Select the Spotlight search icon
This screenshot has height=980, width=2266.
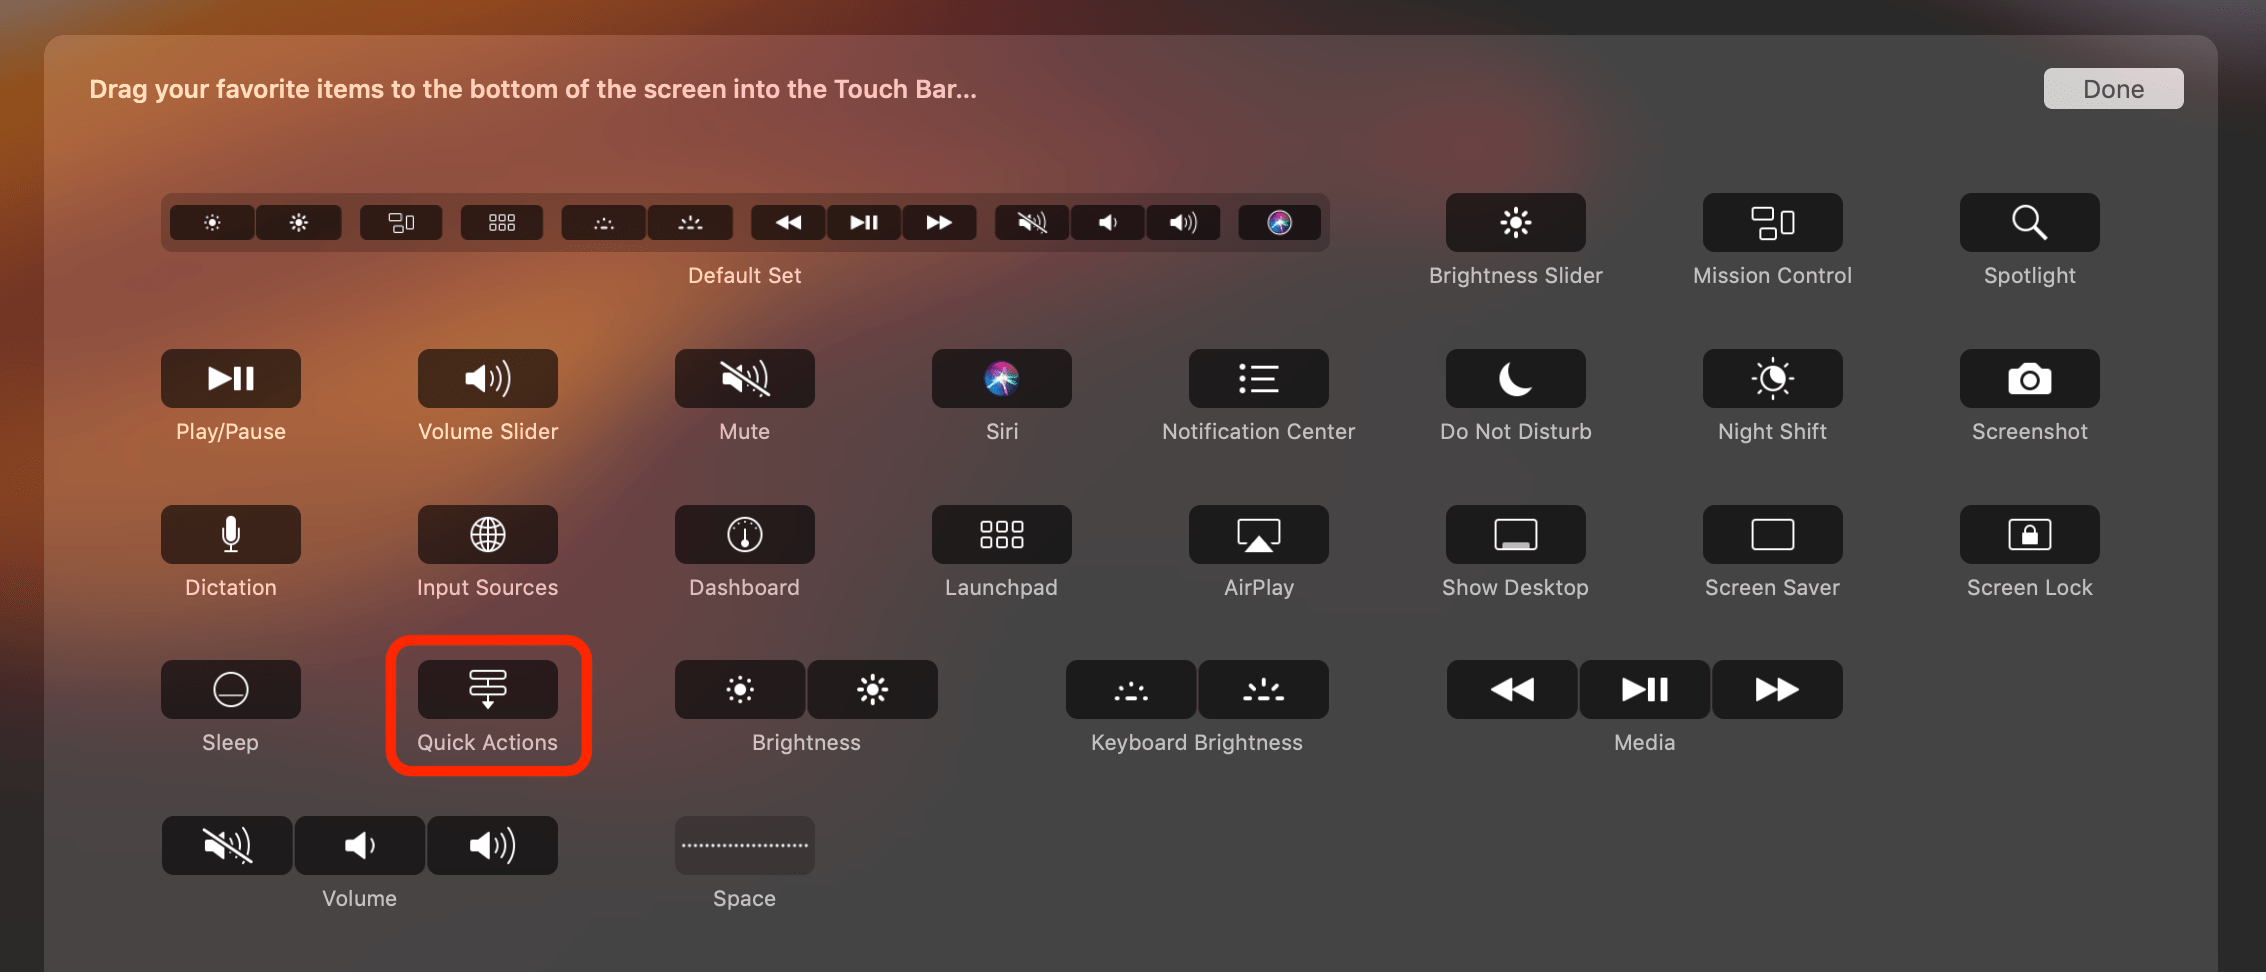click(x=2028, y=222)
